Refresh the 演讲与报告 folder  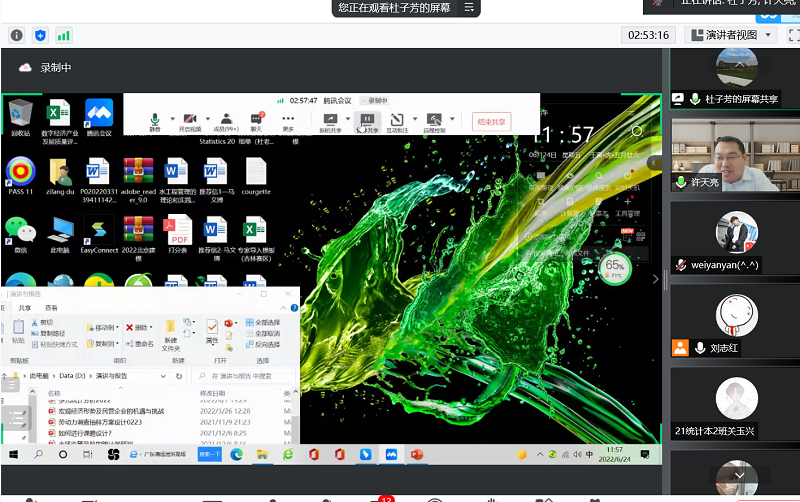point(179,376)
